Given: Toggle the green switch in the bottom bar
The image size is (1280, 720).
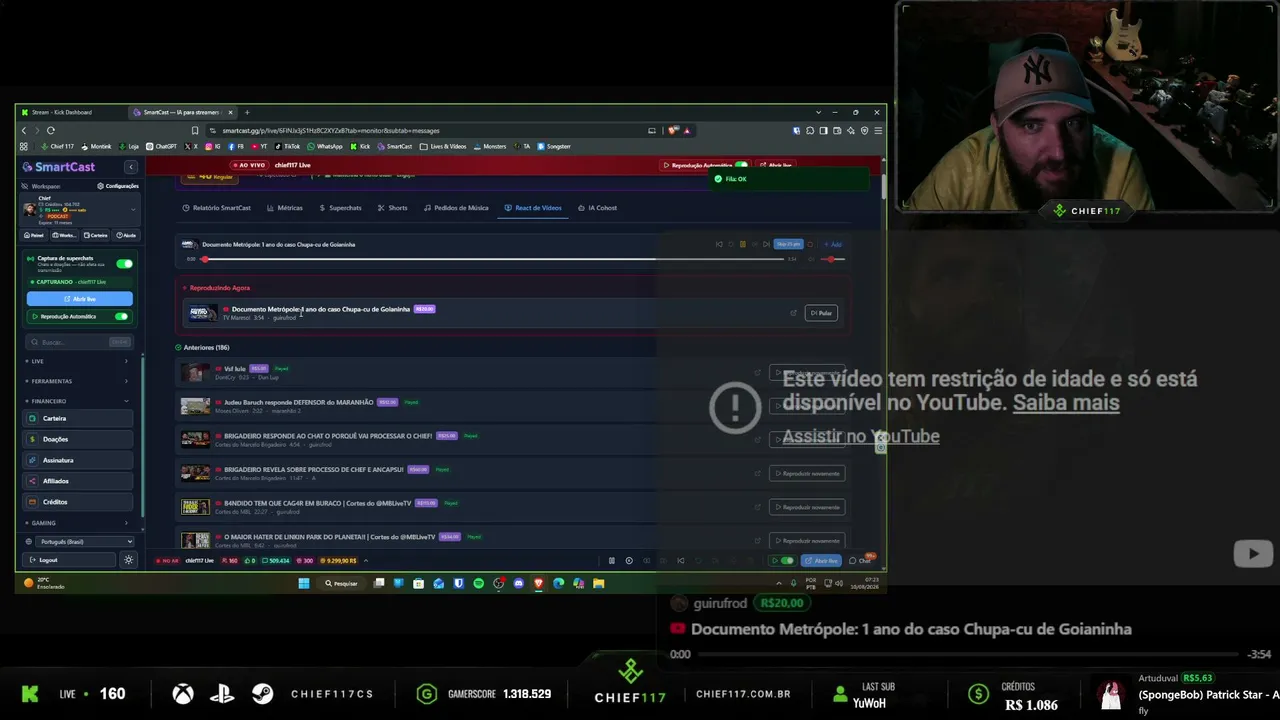Looking at the screenshot, I should [786, 560].
